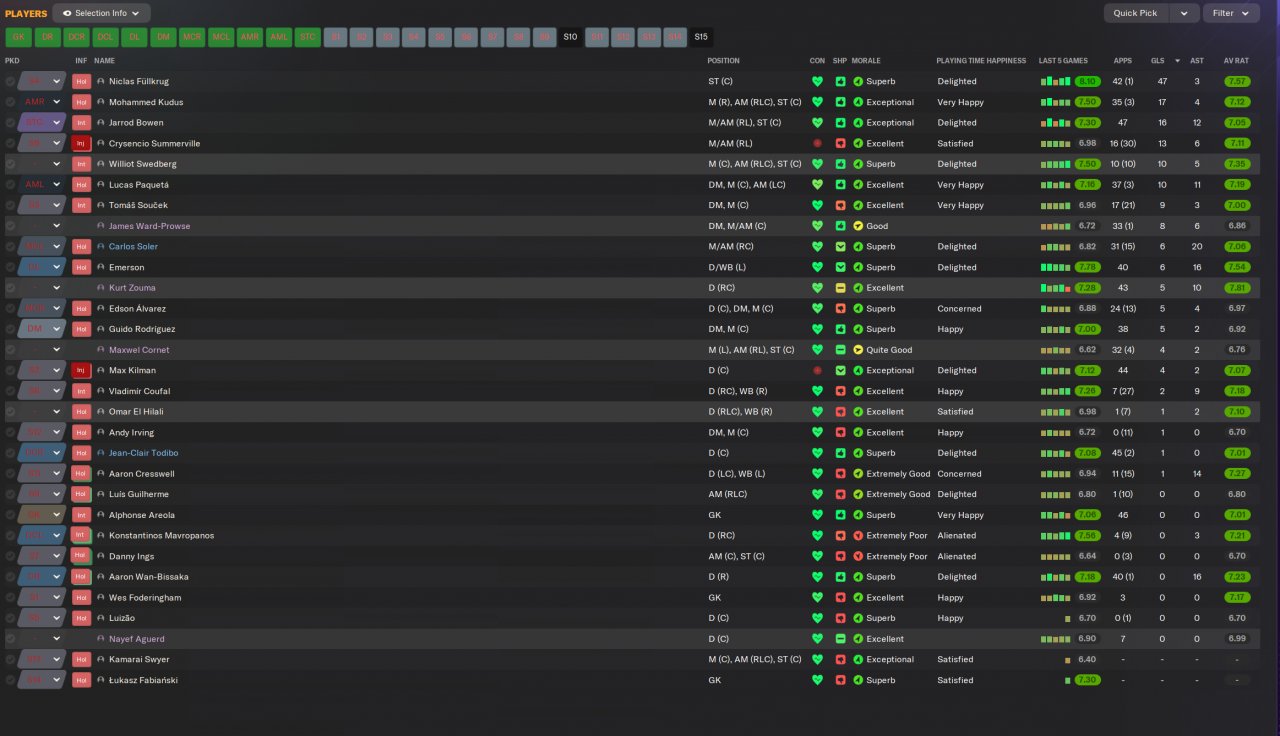Select the GK position slot
The width and height of the screenshot is (1280, 736).
[x=18, y=37]
